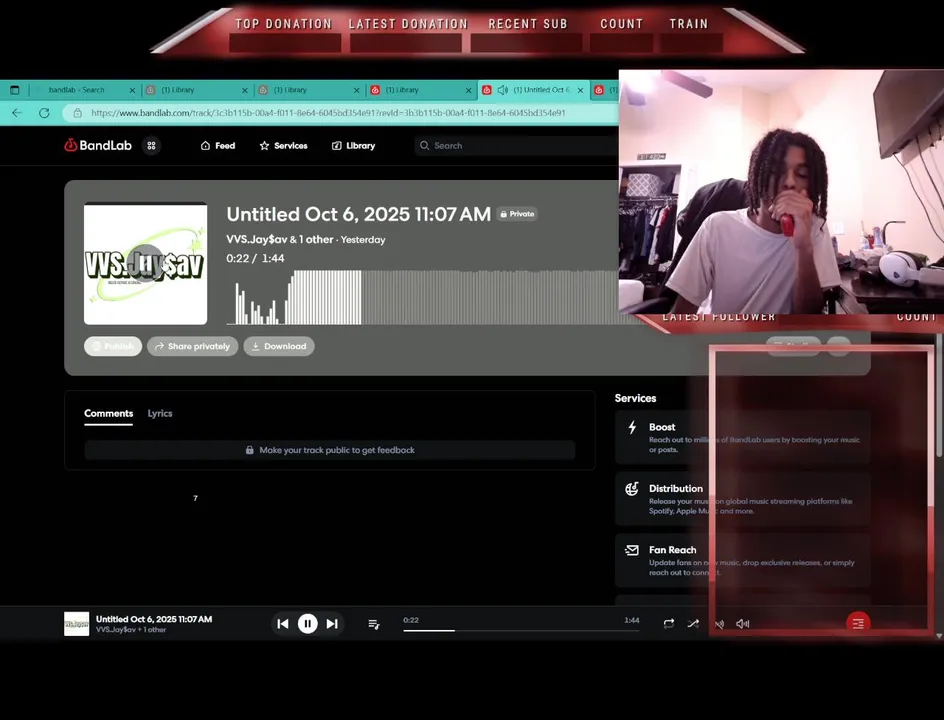
Task: Seek within the track waveform
Action: (422, 297)
